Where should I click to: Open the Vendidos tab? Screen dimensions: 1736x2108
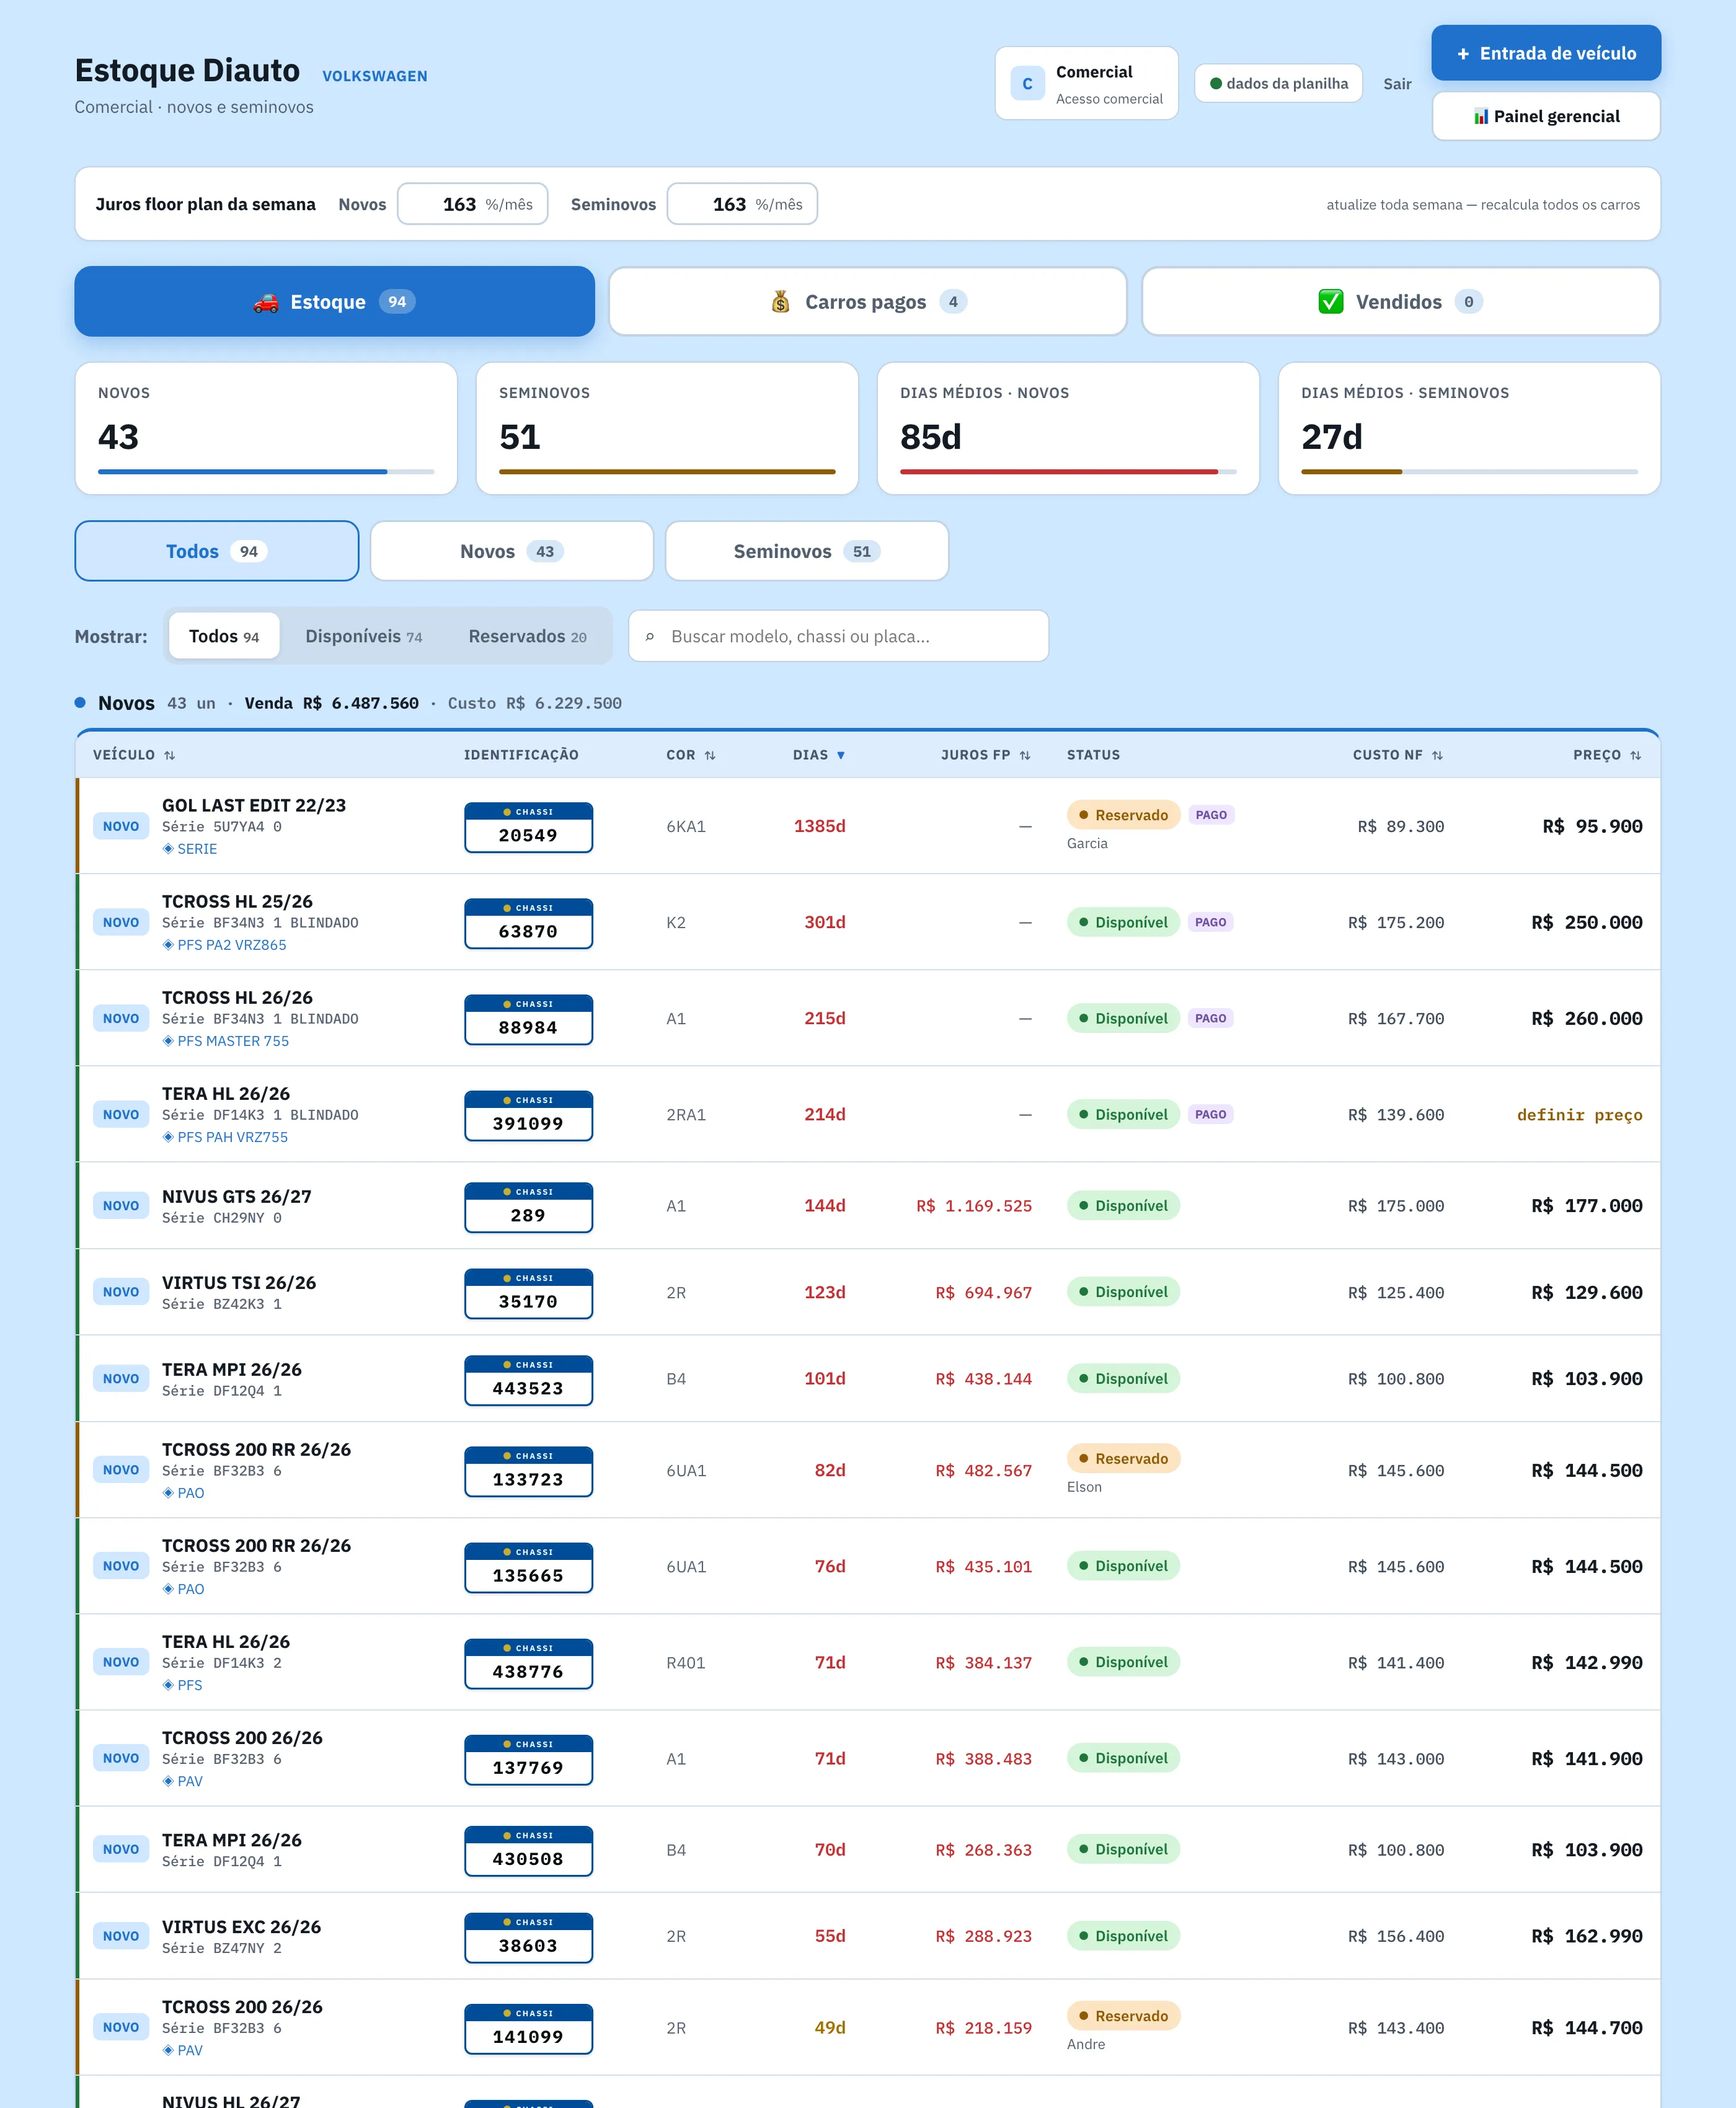1400,301
